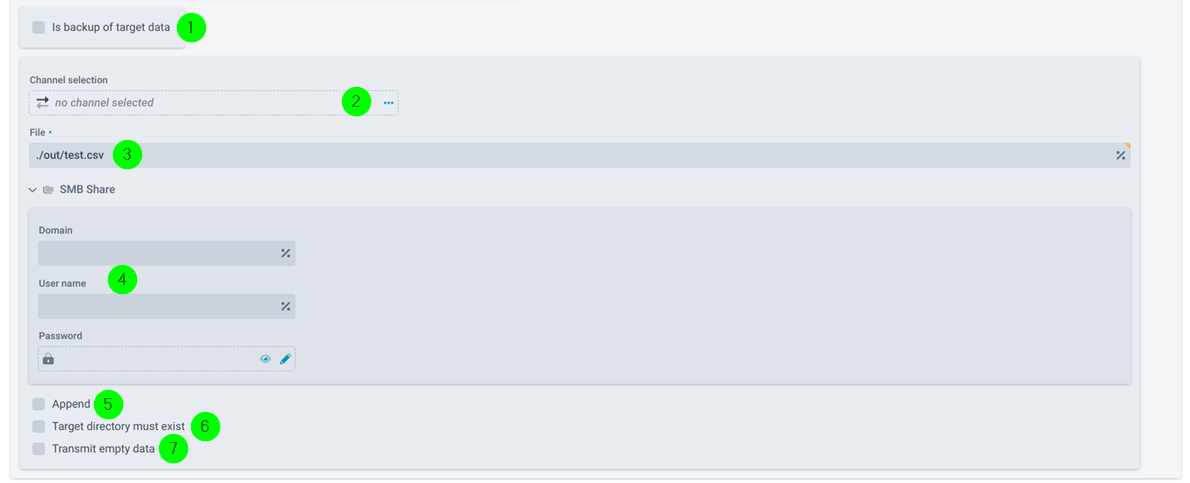
Task: Click the Domain field percent placeholder icon
Action: click(285, 253)
